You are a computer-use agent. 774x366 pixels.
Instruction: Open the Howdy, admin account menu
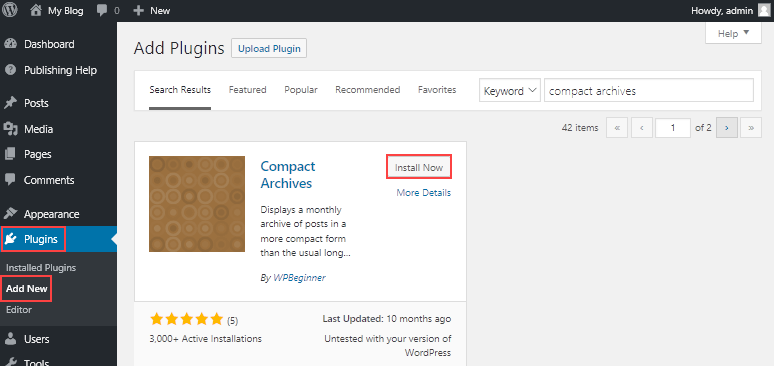[x=730, y=10]
